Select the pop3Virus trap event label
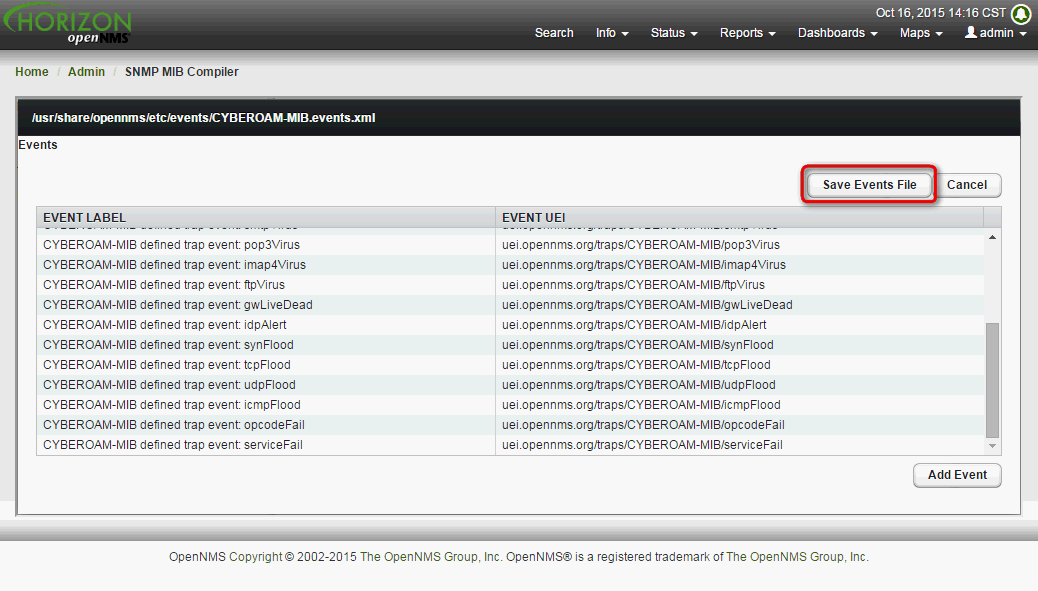 pos(171,245)
